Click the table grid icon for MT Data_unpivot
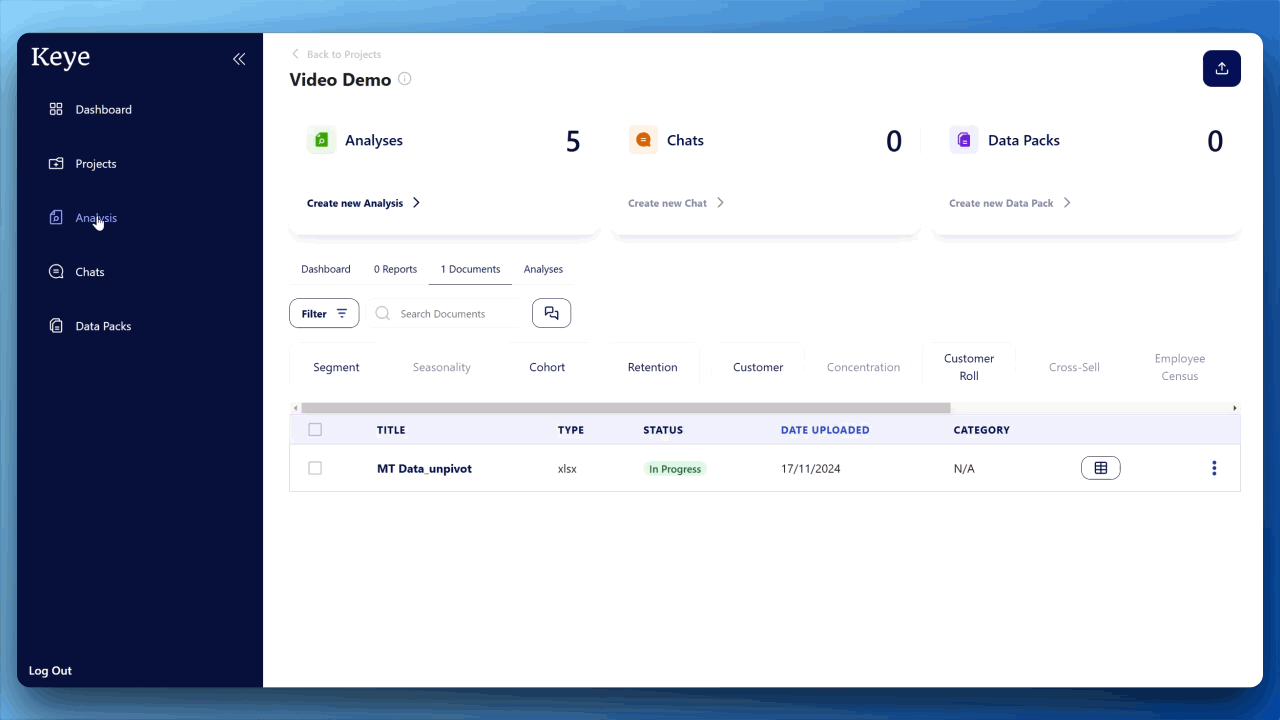This screenshot has height=720, width=1280. pos(1100,468)
